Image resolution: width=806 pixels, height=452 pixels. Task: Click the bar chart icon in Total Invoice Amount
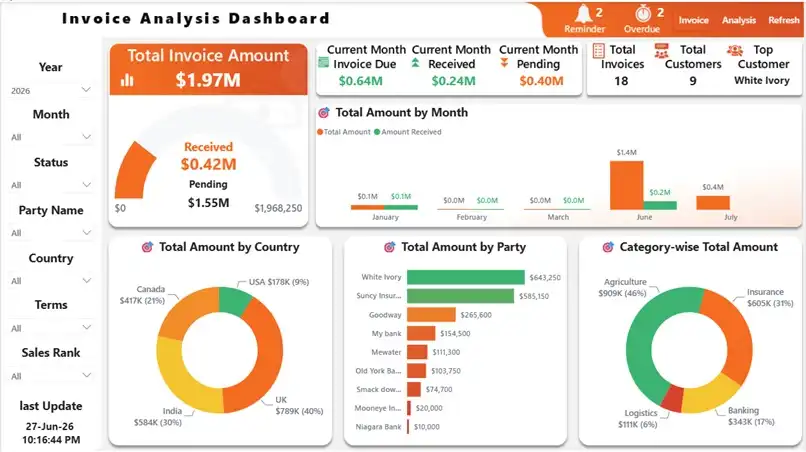[127, 80]
